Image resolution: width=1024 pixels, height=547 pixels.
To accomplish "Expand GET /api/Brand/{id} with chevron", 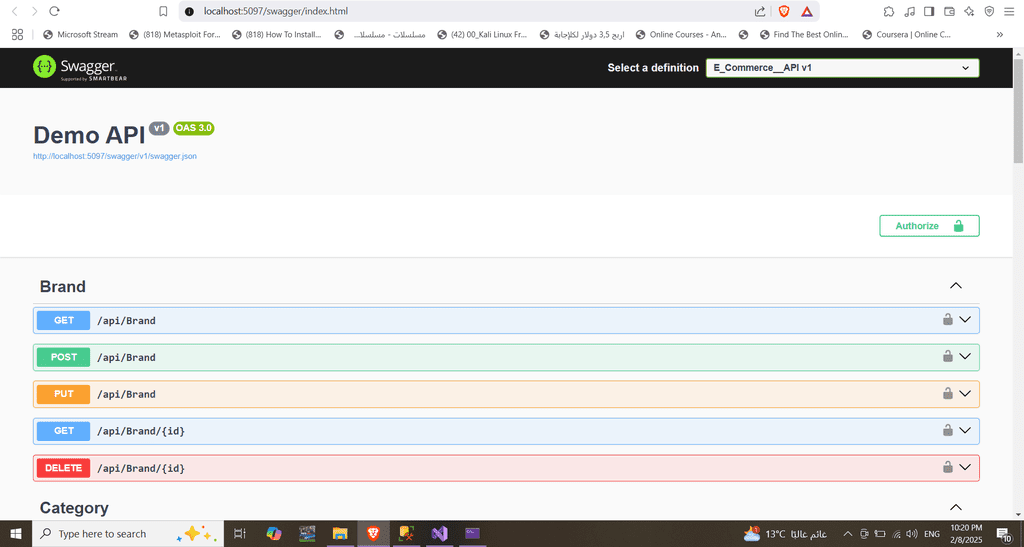I will [x=965, y=430].
